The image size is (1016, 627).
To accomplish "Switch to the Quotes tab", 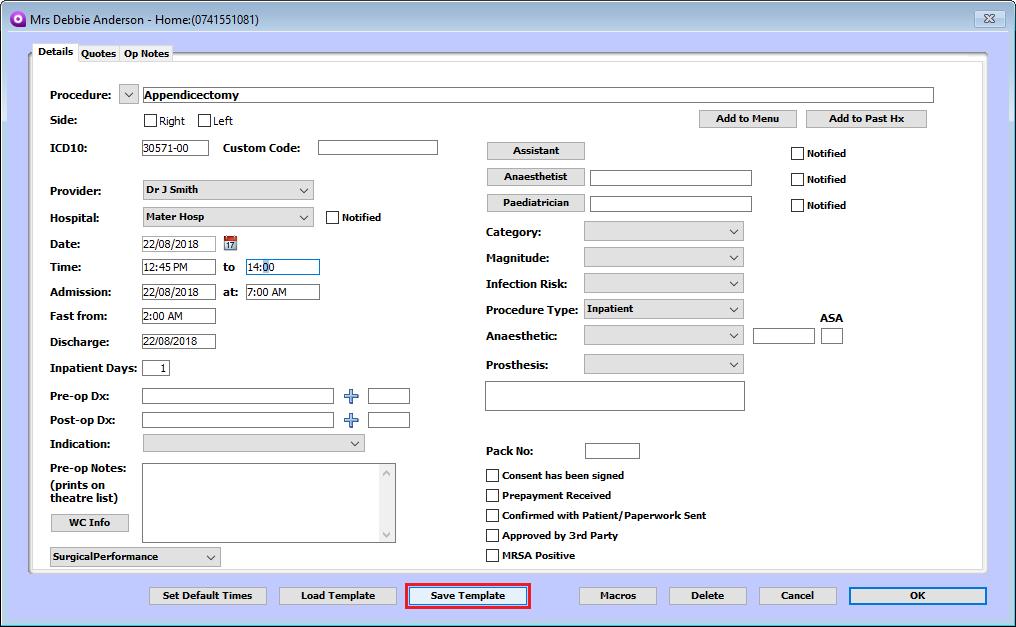I will 98,53.
